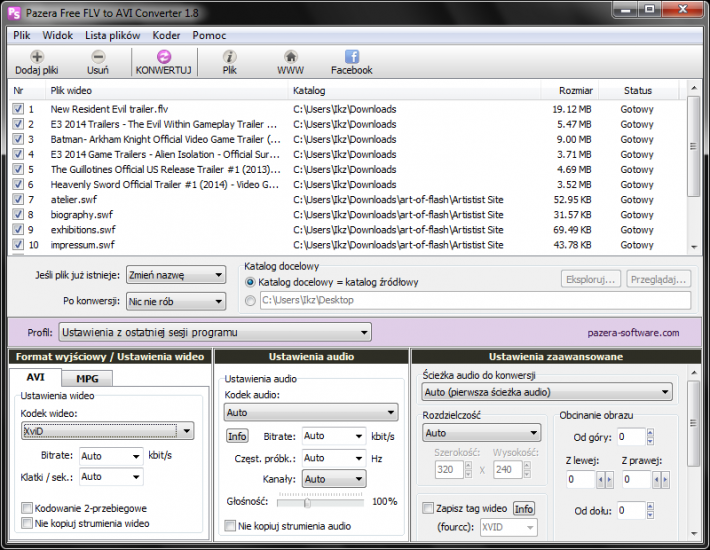Increase the Od góry crop value
The height and width of the screenshot is (550, 710).
point(650,432)
